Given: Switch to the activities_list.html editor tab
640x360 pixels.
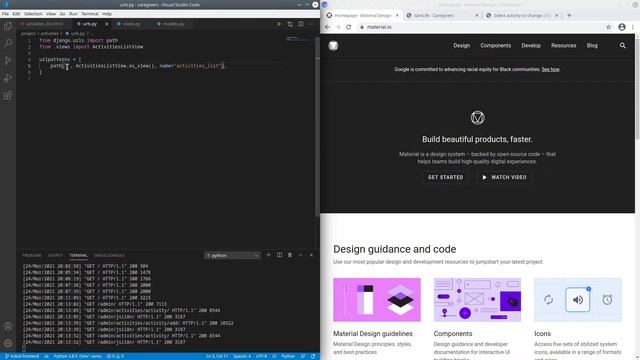Looking at the screenshot, I should 44,24.
